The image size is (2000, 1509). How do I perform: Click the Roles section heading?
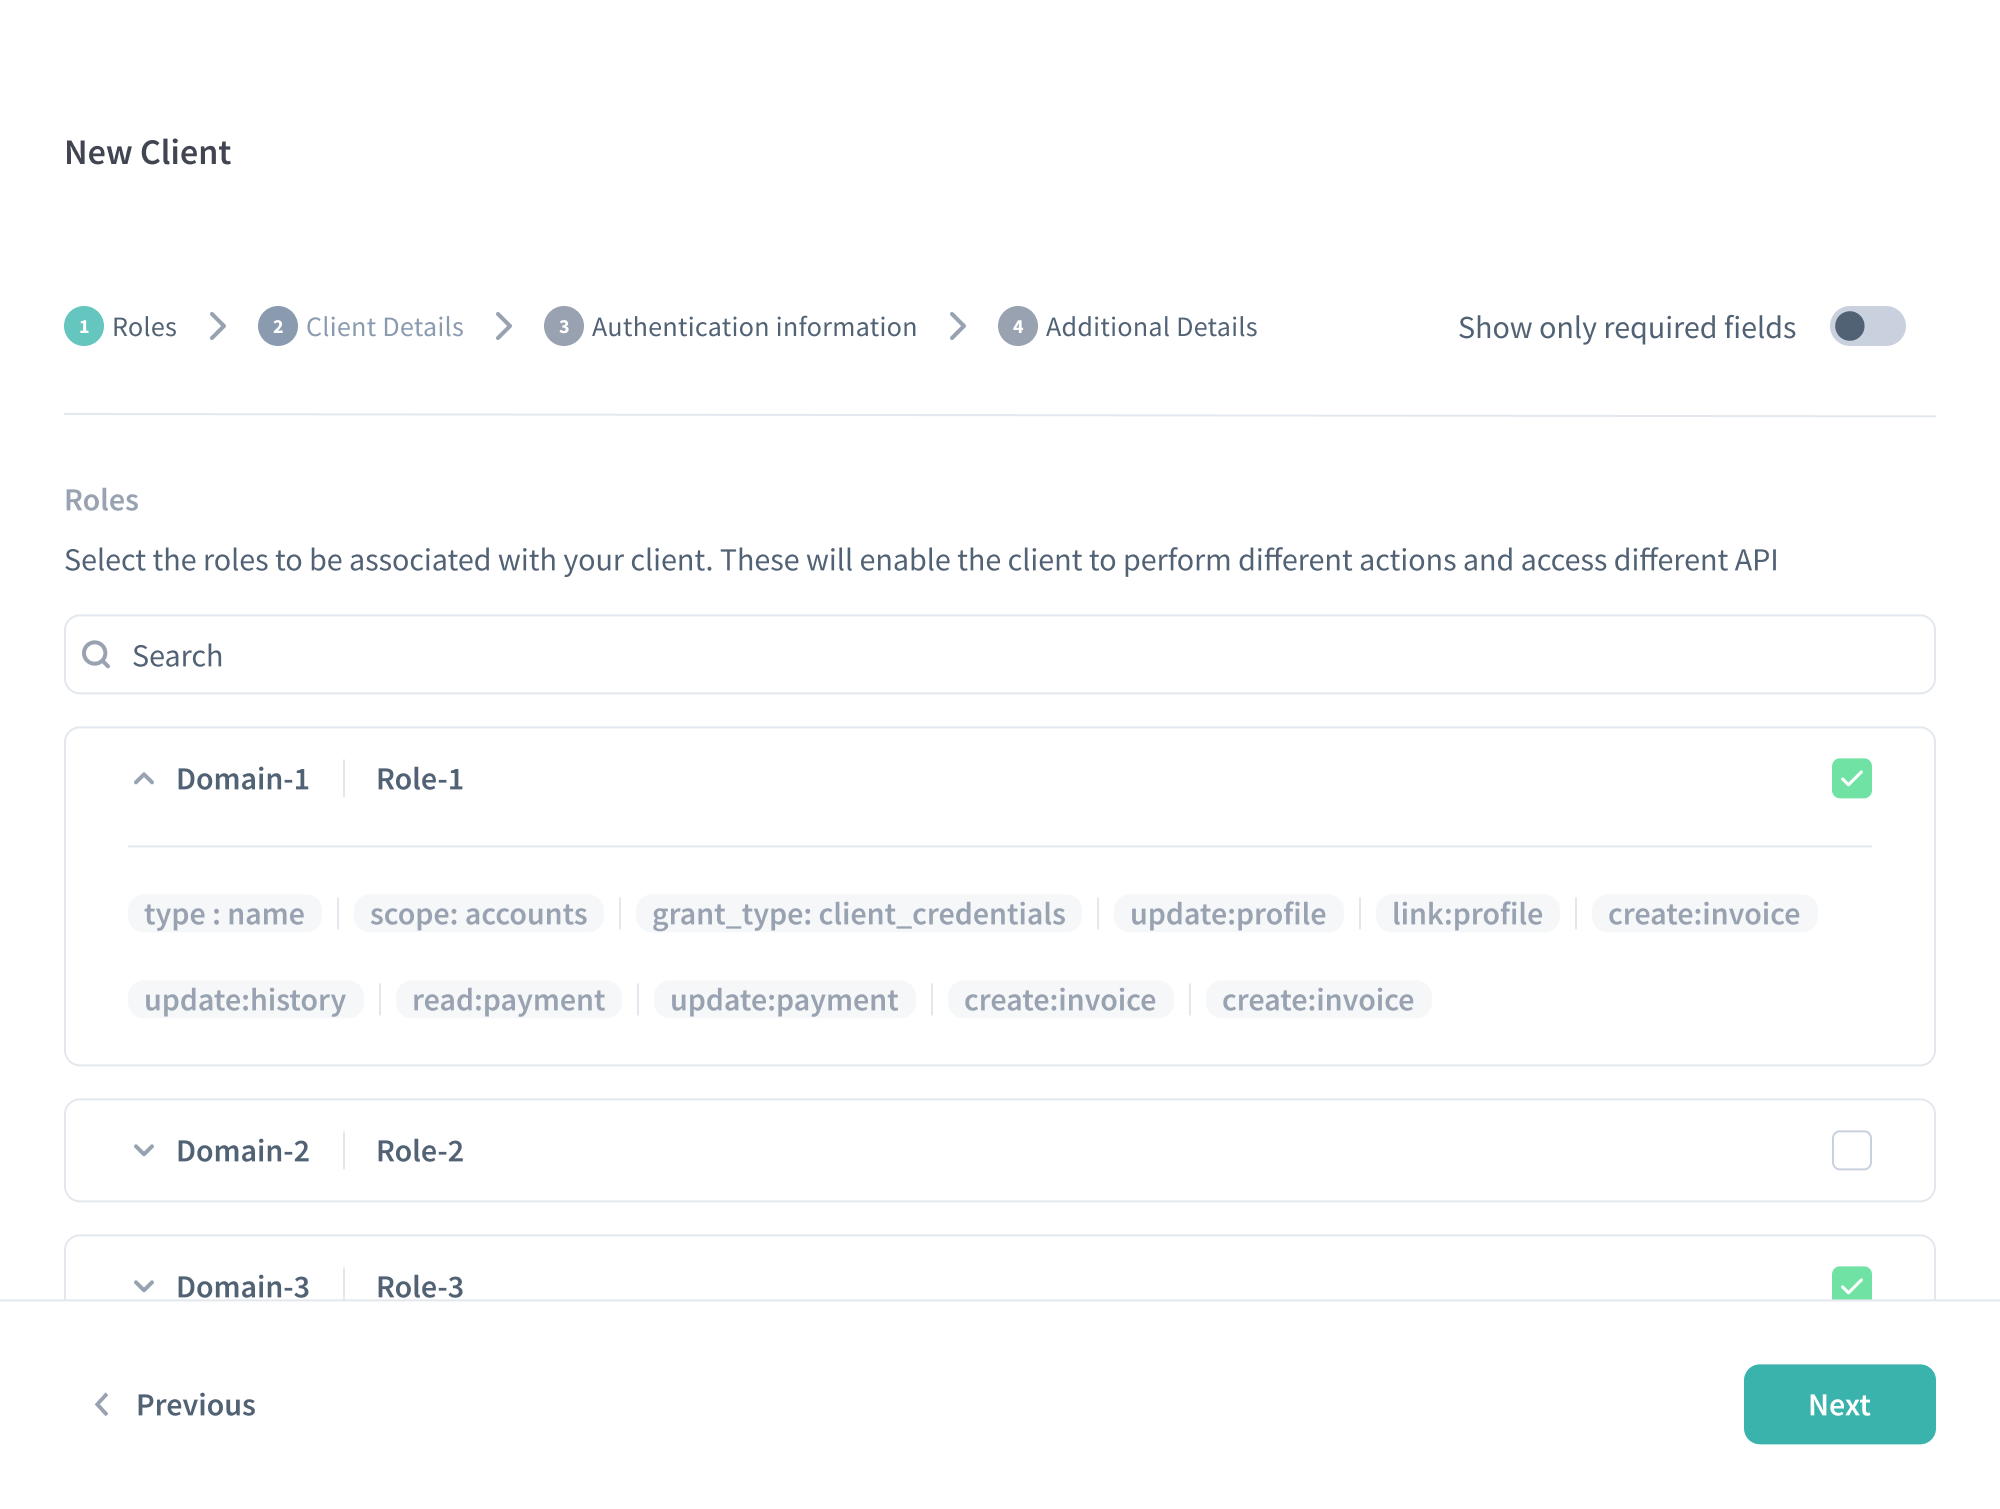102,500
